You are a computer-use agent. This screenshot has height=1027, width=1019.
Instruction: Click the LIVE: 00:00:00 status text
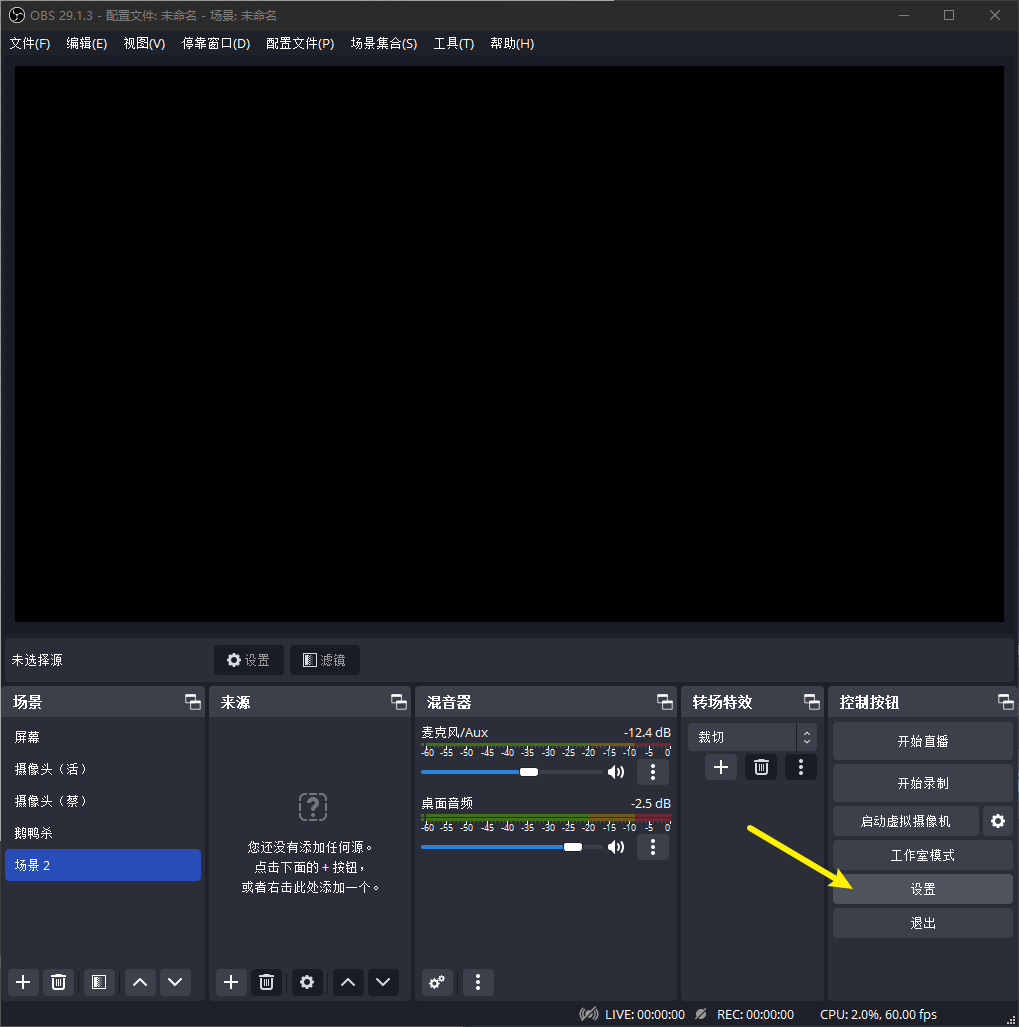[x=645, y=1015]
